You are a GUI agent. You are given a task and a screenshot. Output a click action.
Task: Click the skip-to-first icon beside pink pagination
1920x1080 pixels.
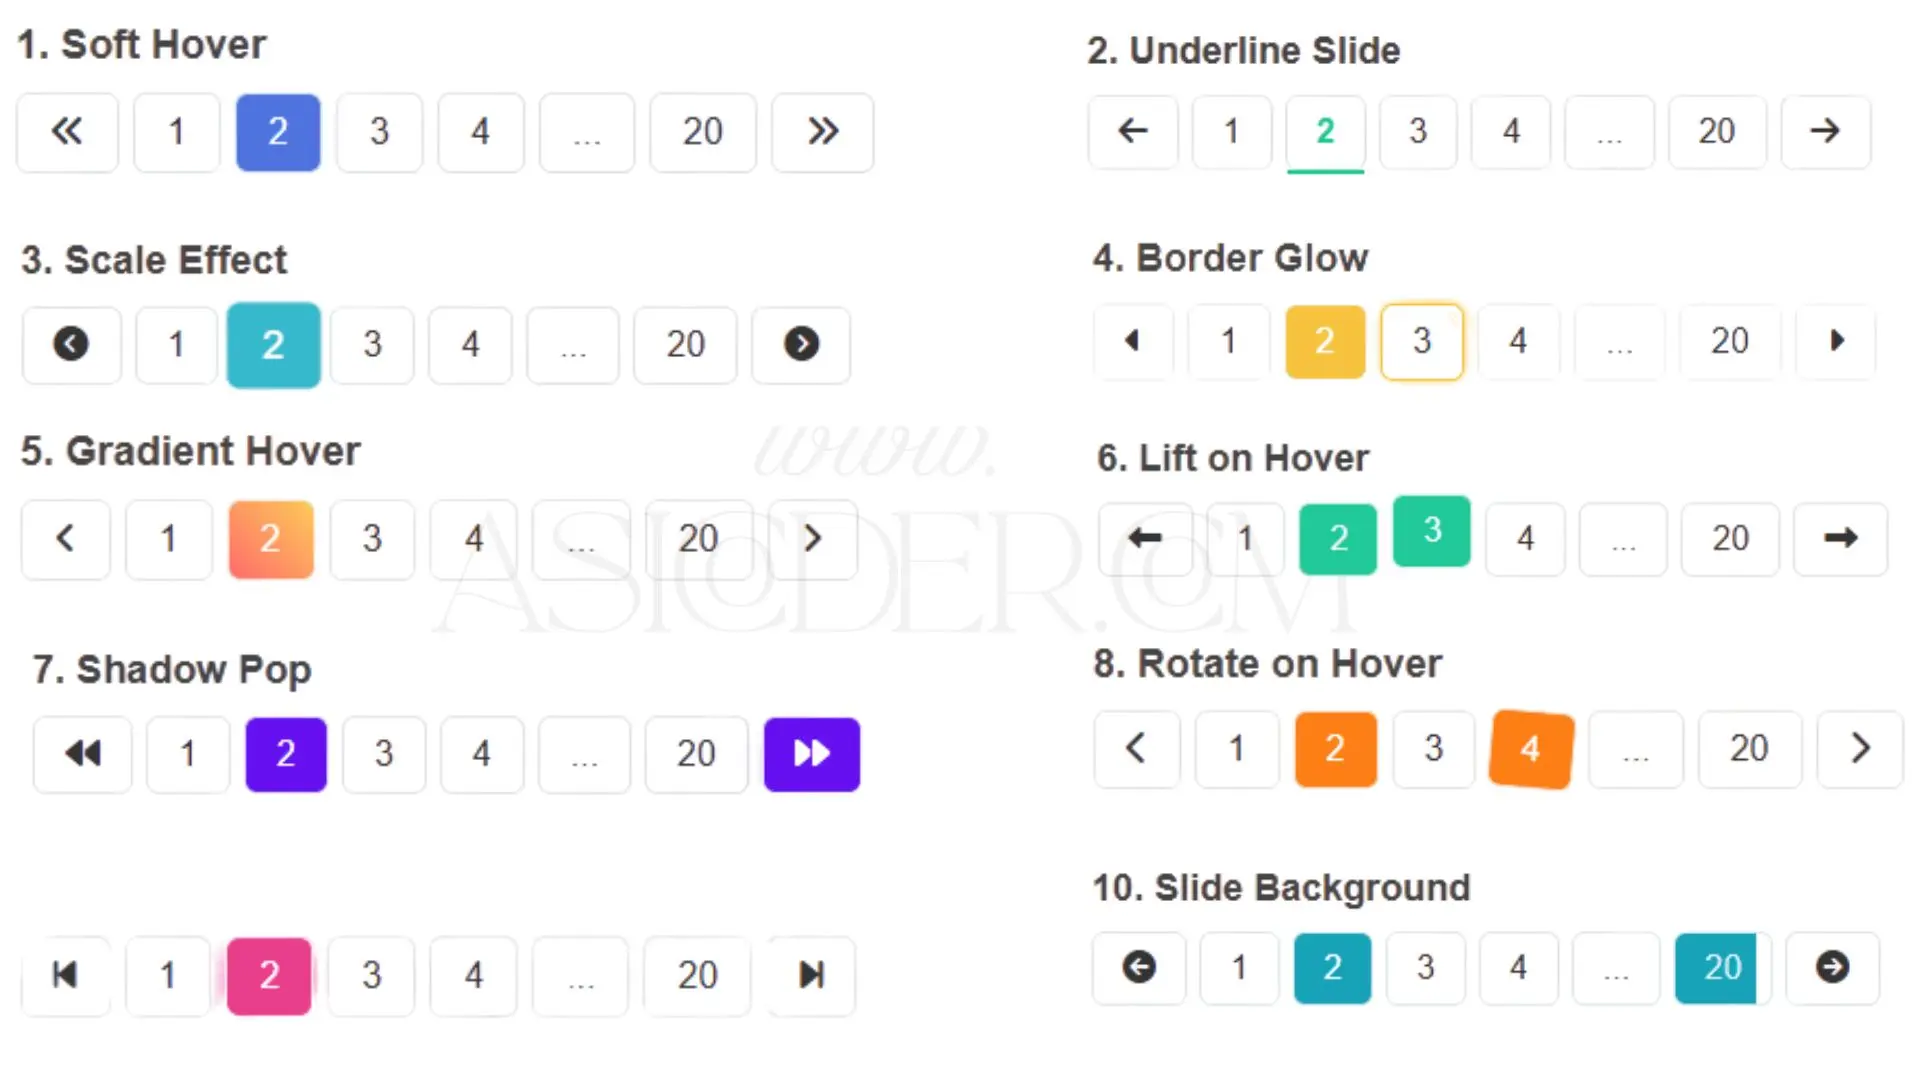point(65,975)
